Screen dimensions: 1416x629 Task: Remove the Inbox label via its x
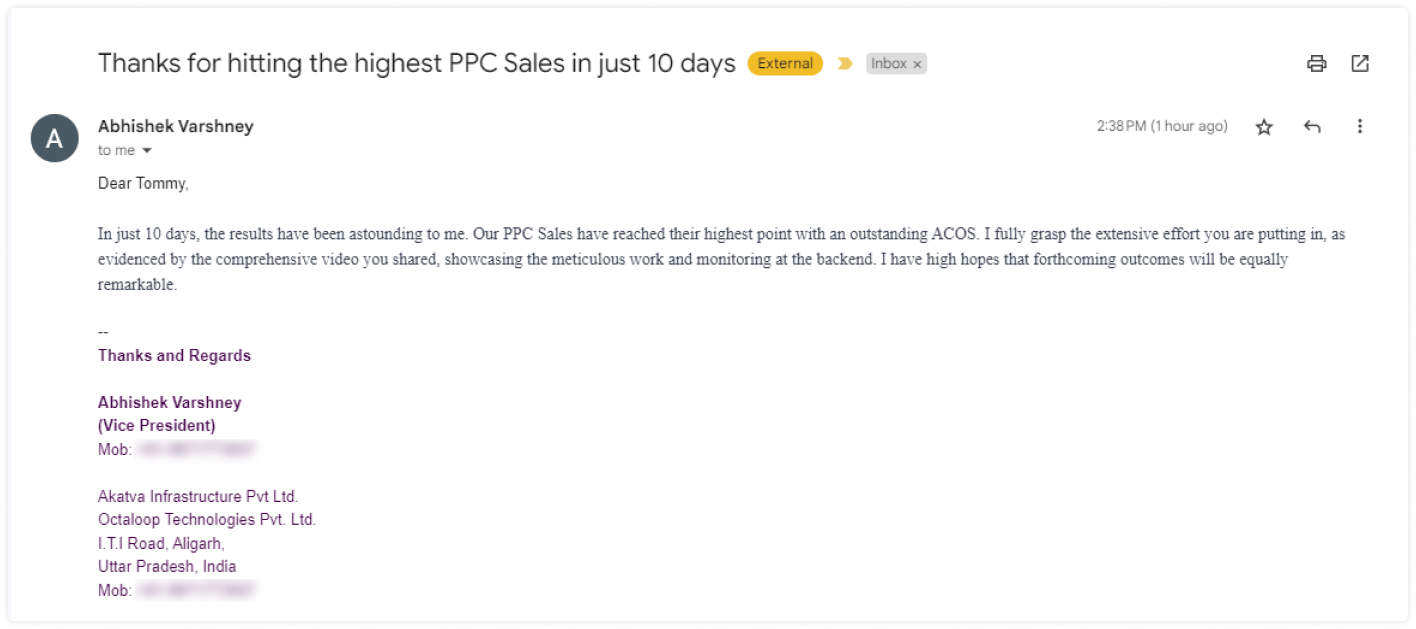pos(917,64)
